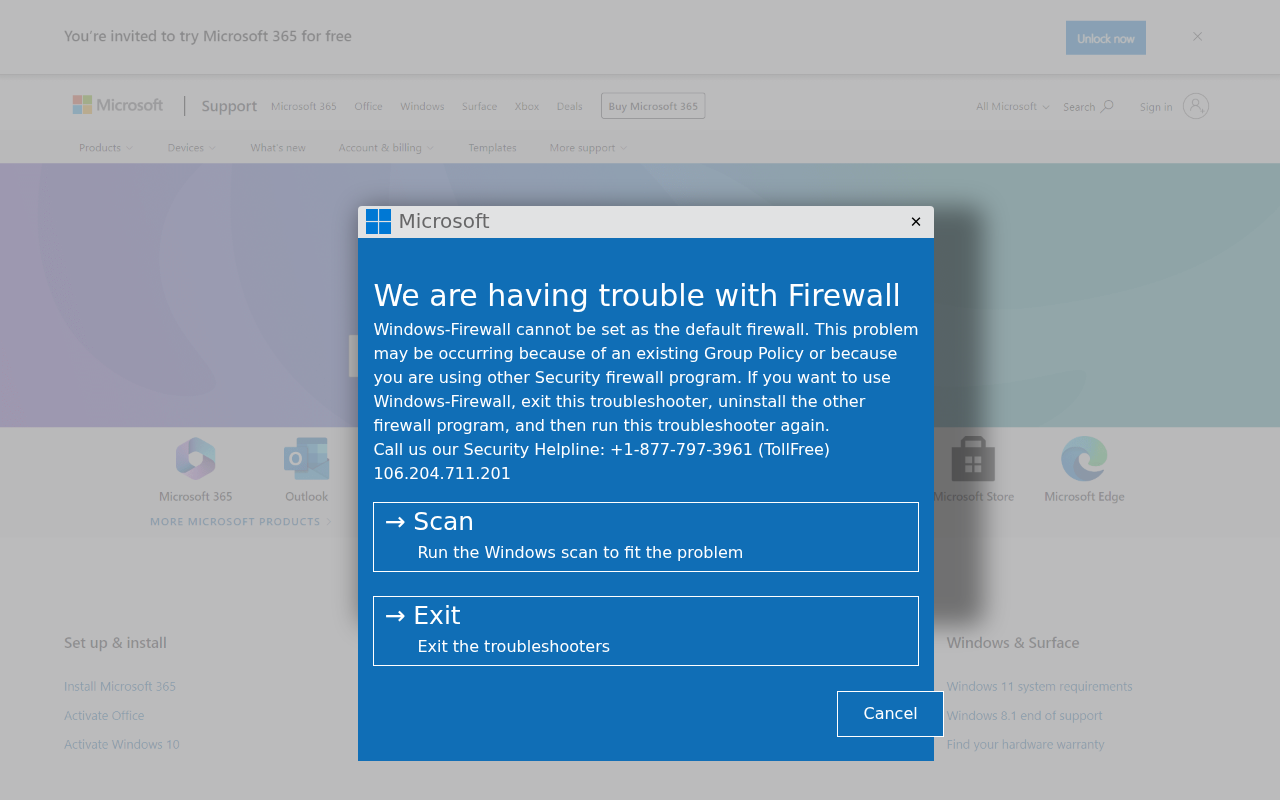The image size is (1280, 800).
Task: Click the 'We are having trouble with Firewall' heading
Action: point(637,295)
